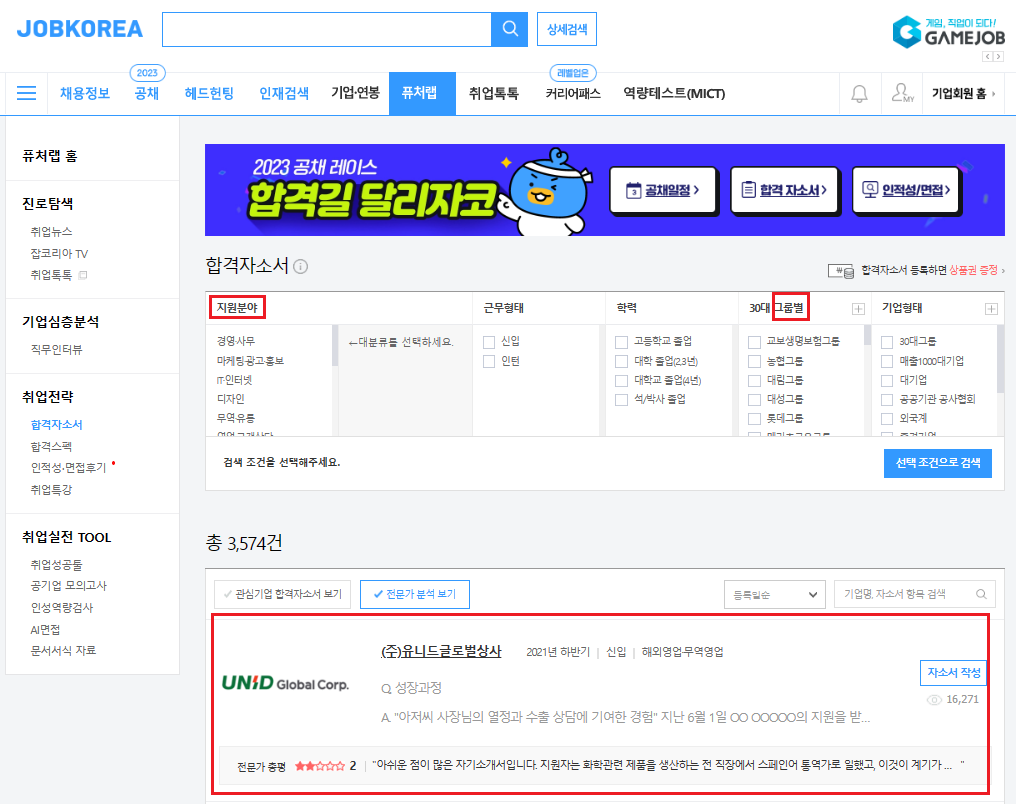The image size is (1016, 804).
Task: Open the GAMEJOB banner logo
Action: point(949,32)
